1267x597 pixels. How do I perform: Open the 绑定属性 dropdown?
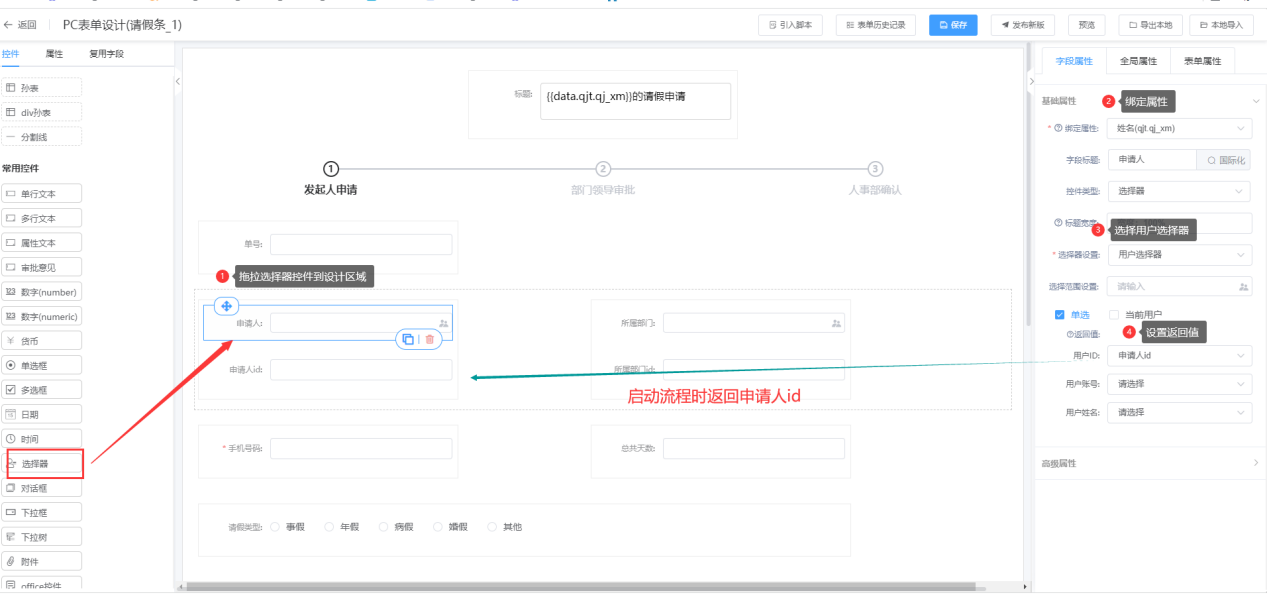coord(1180,129)
